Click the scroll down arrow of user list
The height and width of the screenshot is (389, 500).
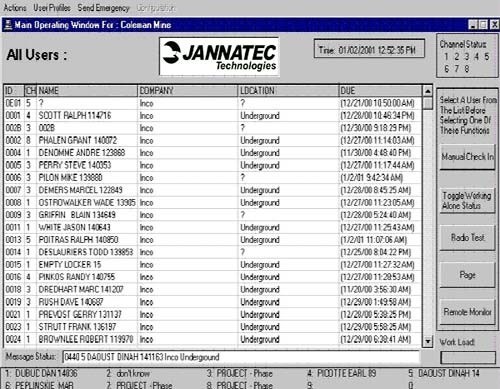click(427, 341)
